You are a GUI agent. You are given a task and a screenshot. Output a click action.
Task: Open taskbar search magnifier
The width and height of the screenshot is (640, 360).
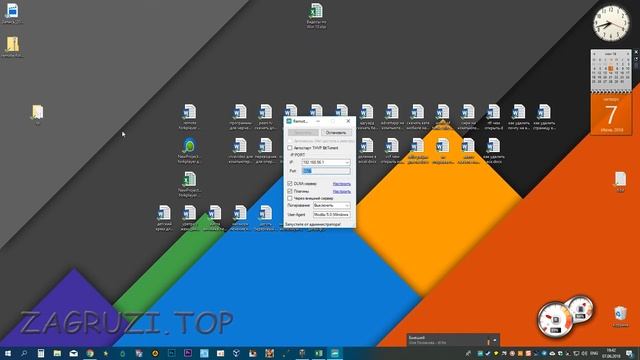point(24,353)
